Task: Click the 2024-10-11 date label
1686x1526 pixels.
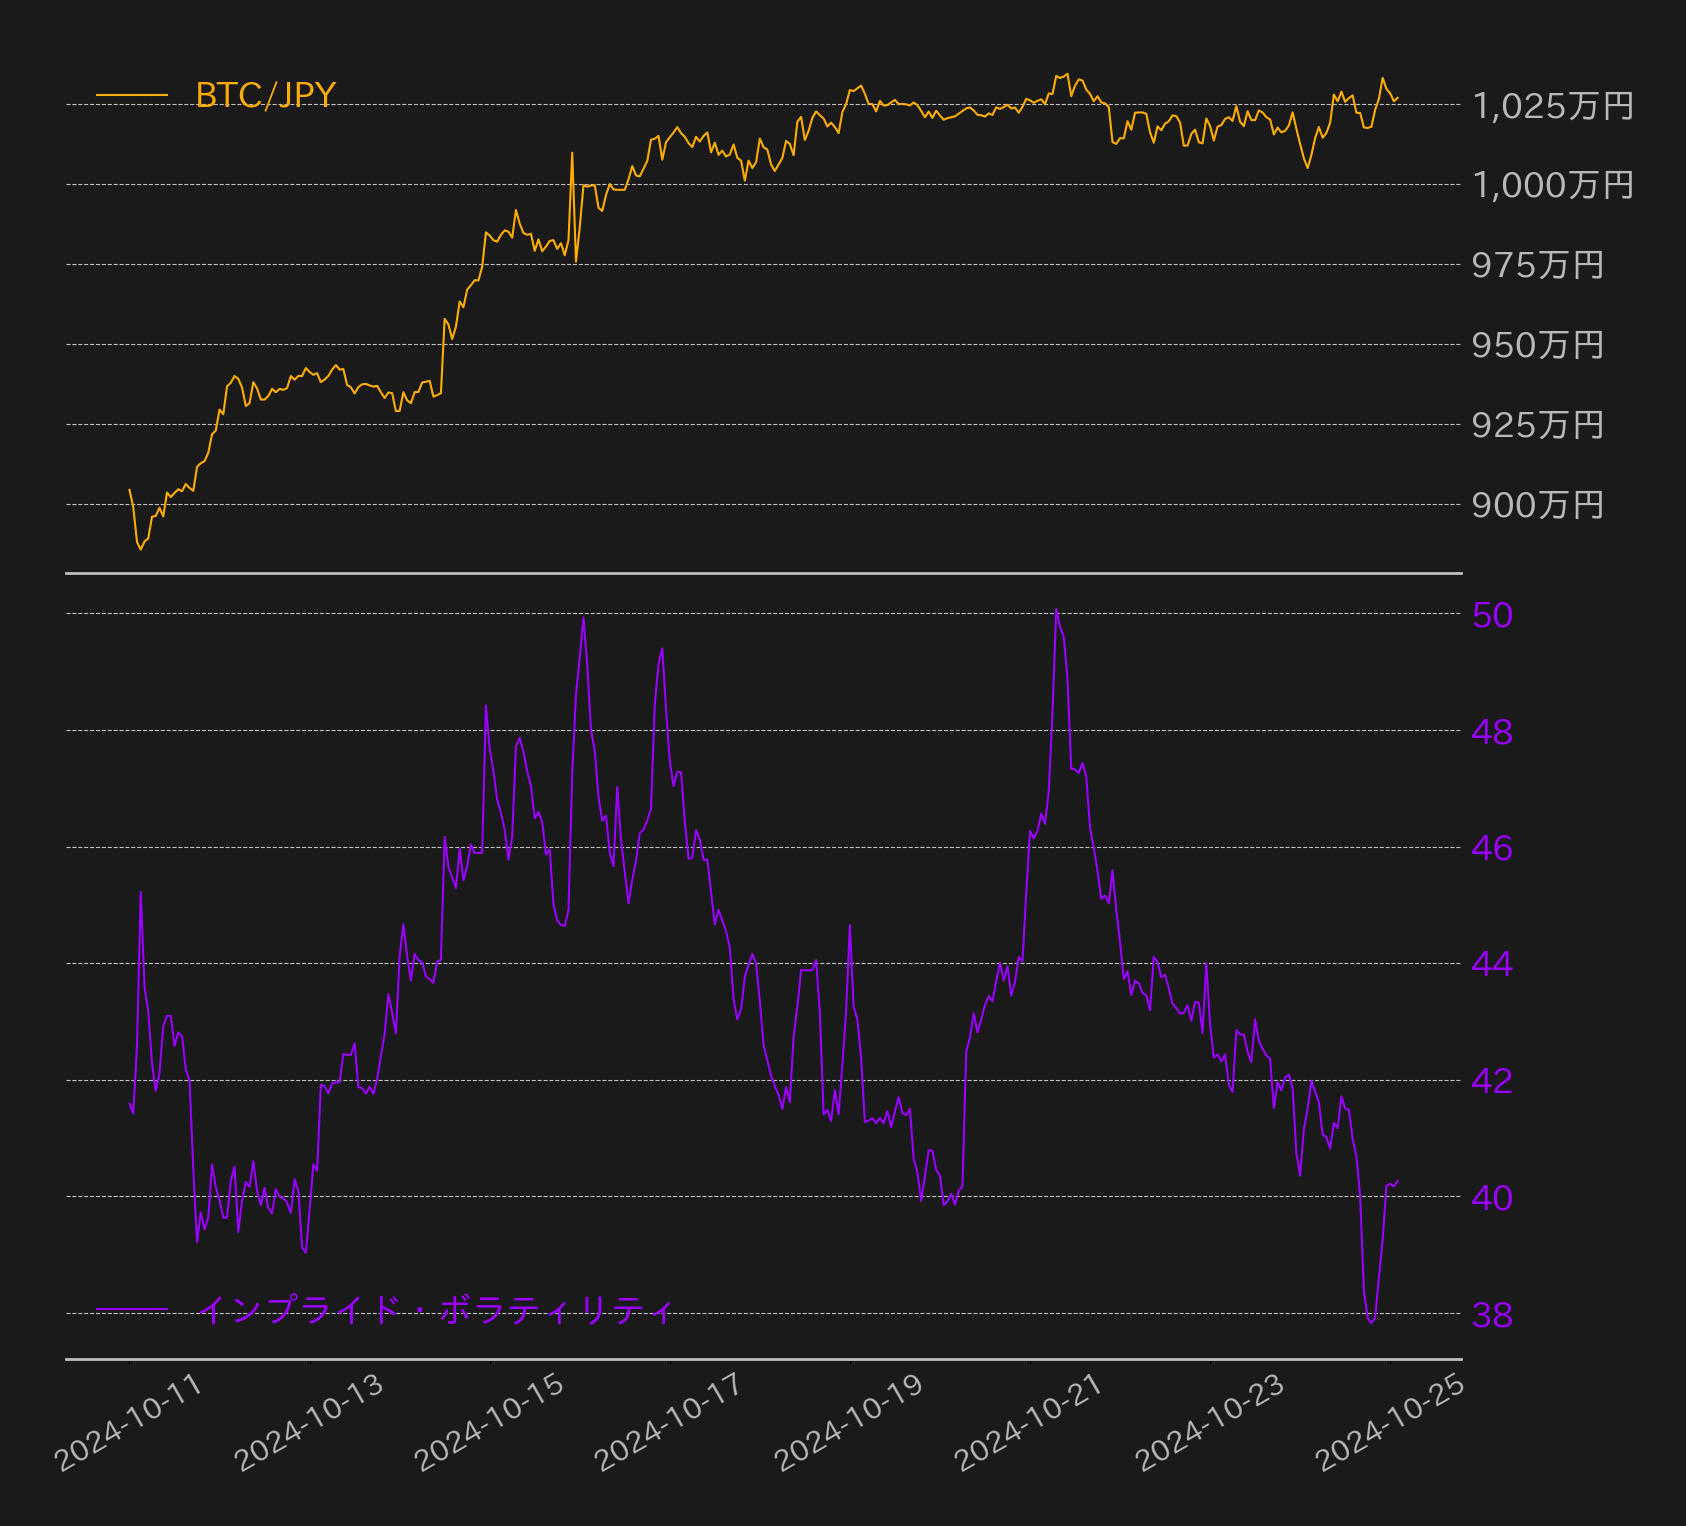Action: 128,1421
